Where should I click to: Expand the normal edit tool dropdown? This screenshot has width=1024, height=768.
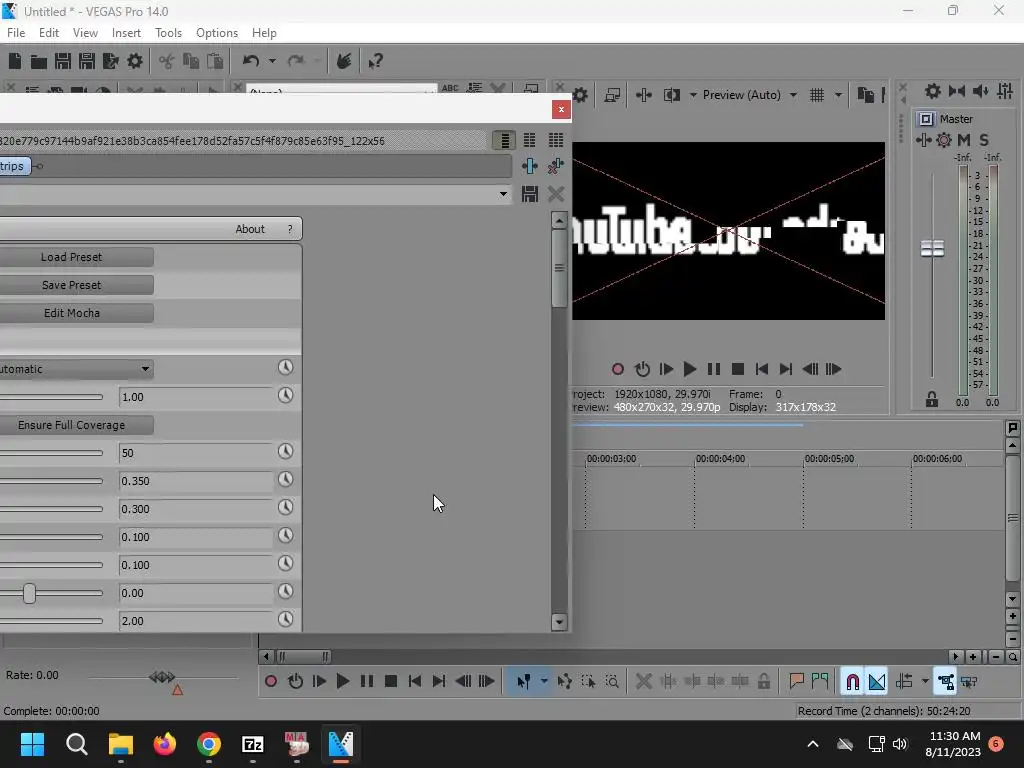(543, 682)
